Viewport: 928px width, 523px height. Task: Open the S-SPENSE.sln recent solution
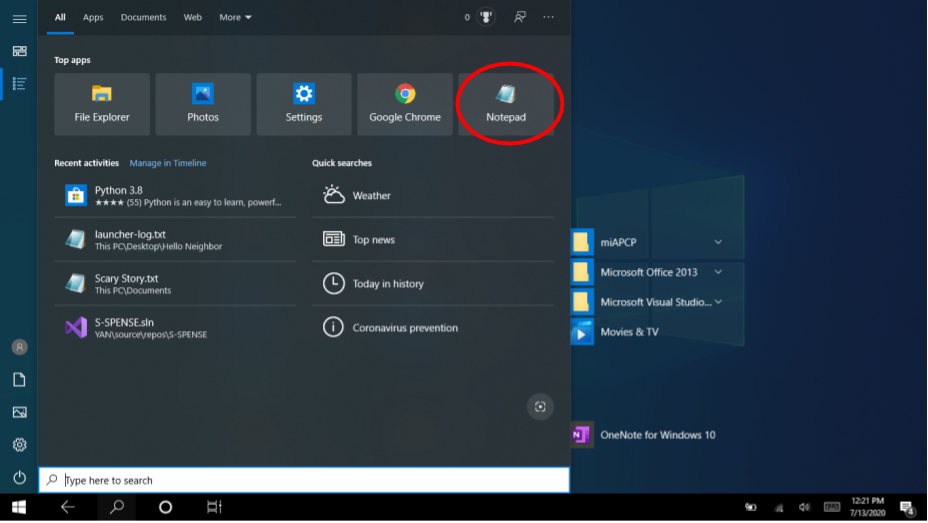(x=175, y=328)
